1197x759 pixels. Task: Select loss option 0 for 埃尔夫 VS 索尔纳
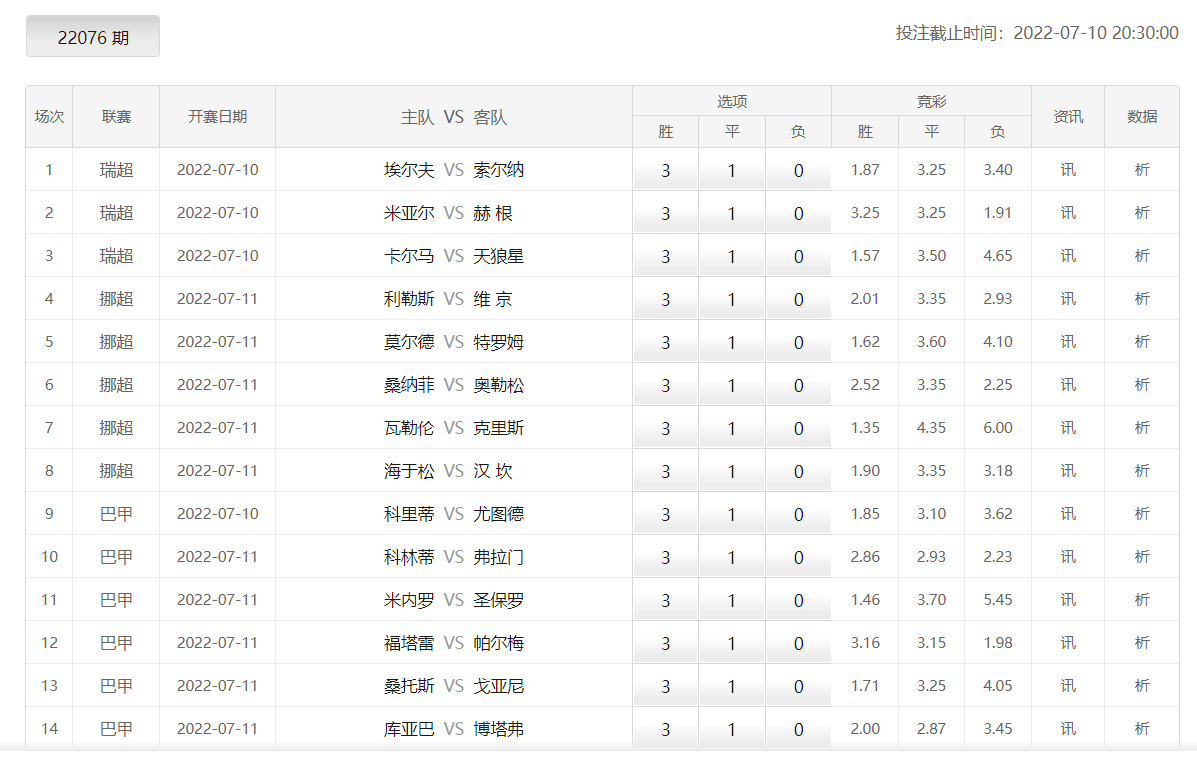tap(799, 170)
